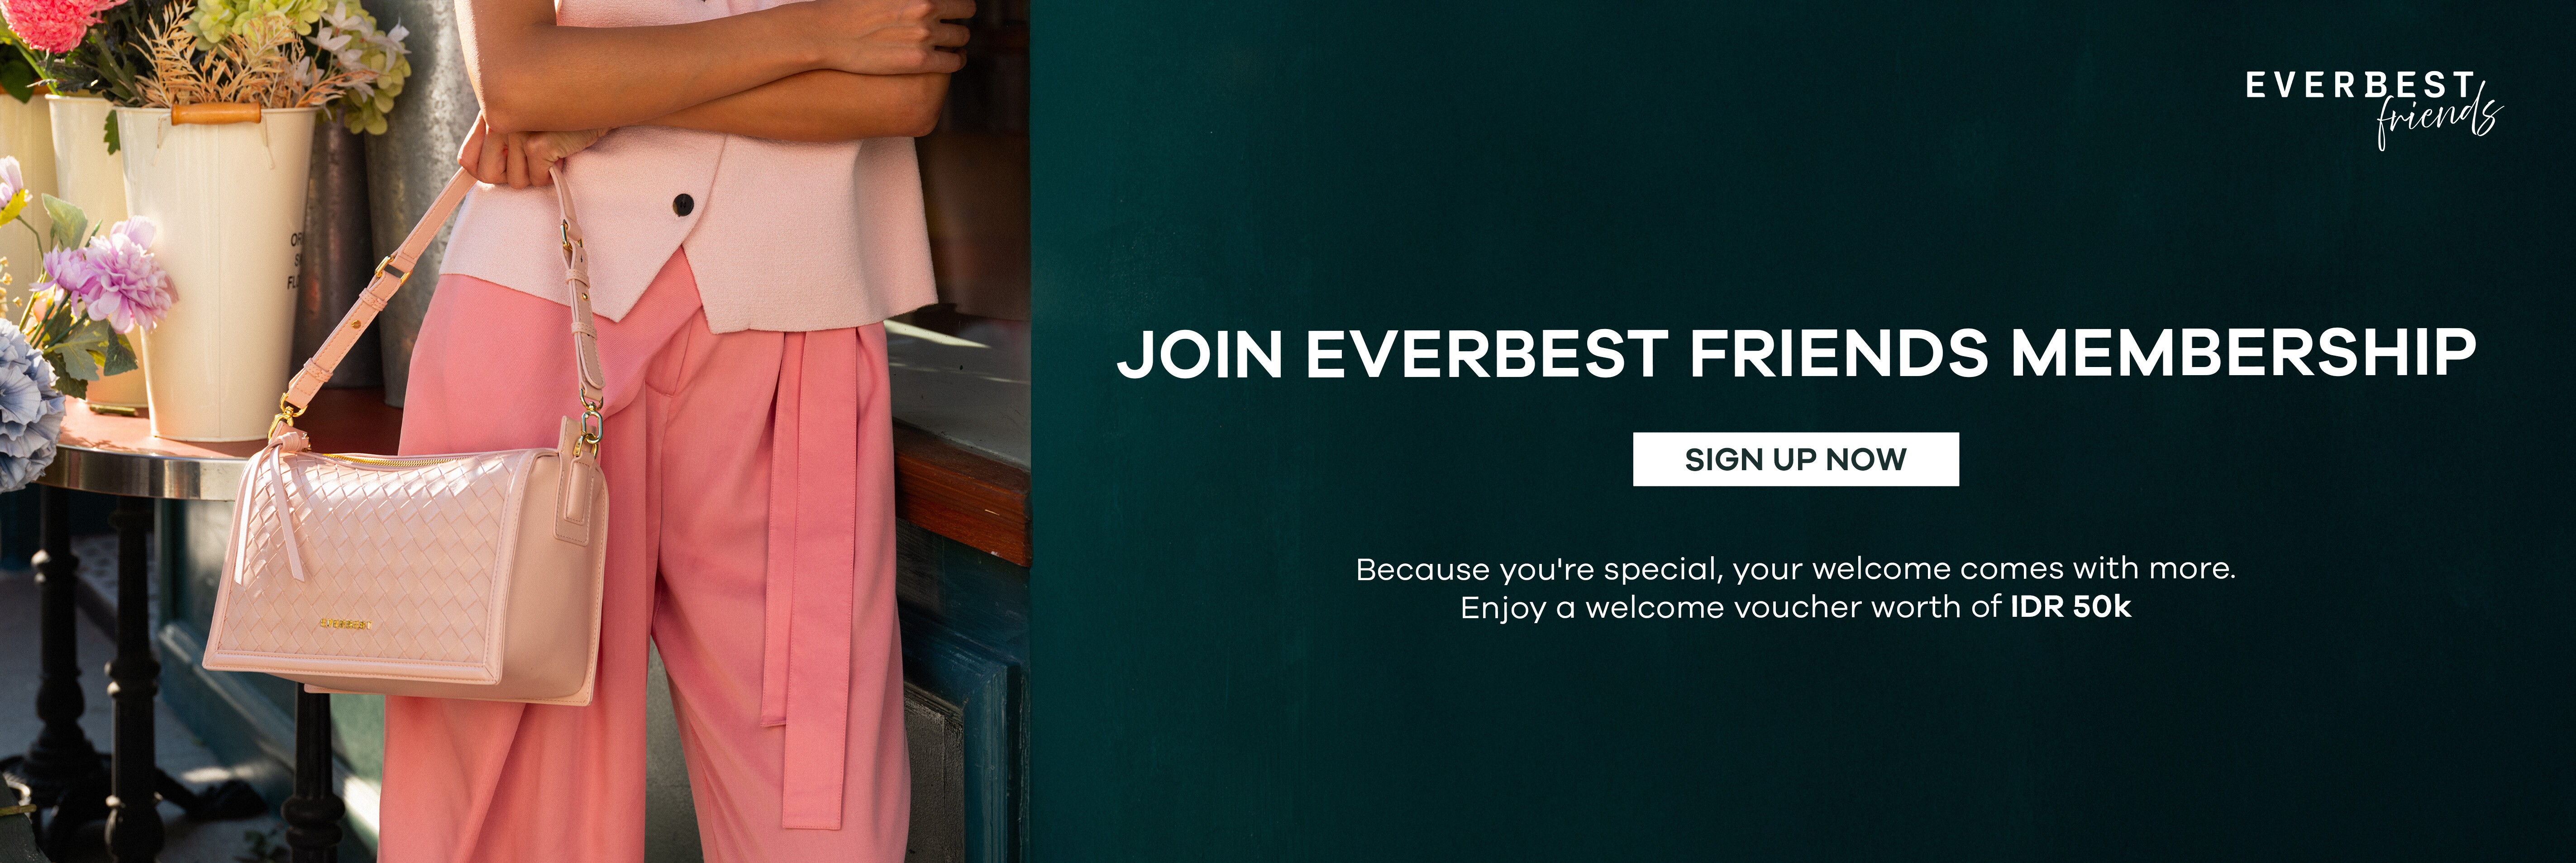
Task: Click the black button on pink vest
Action: [x=683, y=205]
